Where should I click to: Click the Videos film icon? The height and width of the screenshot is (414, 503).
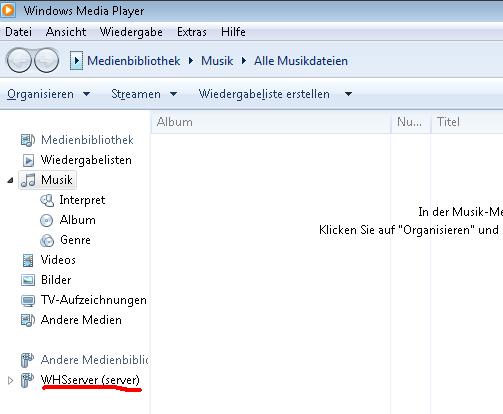pyautogui.click(x=28, y=260)
